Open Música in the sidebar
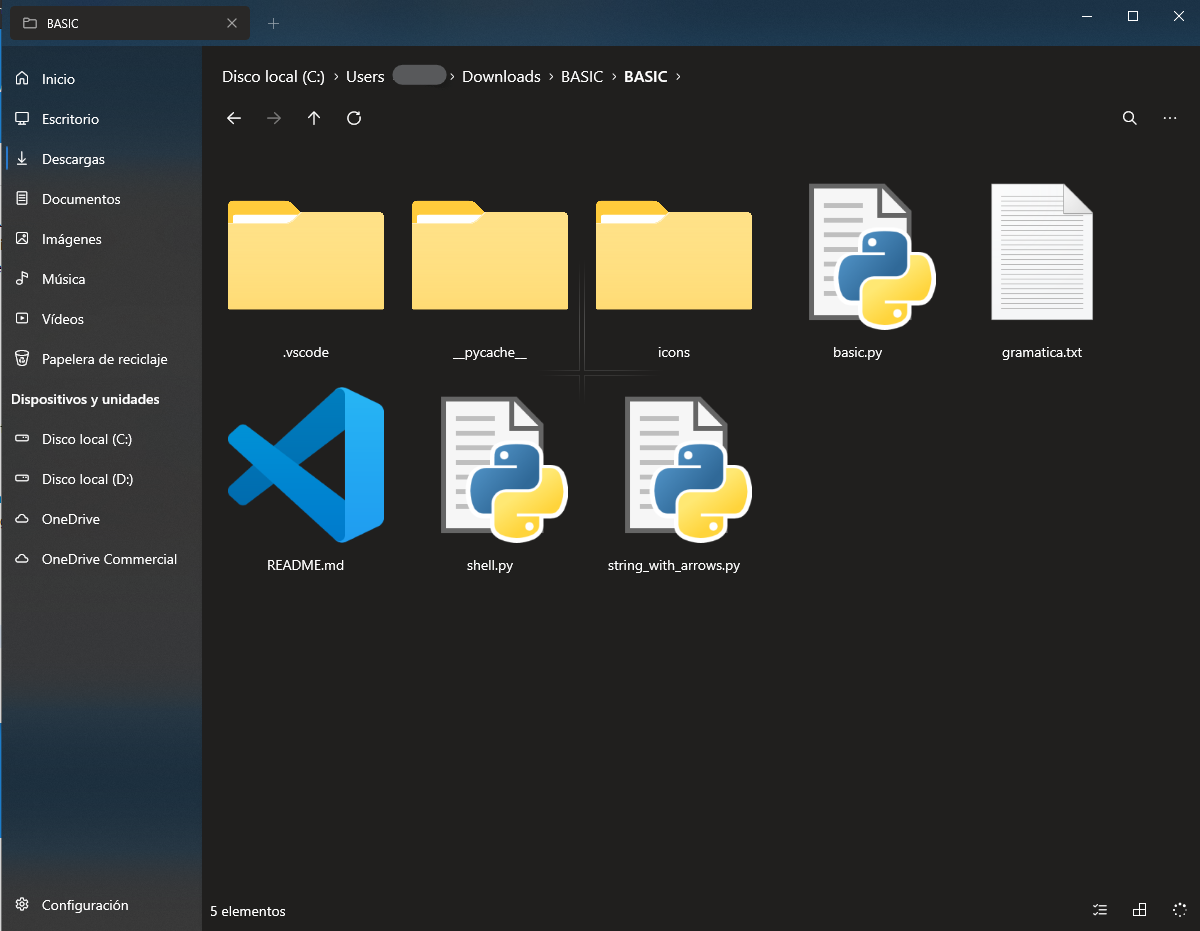Screen dimensions: 1200x931 coord(101,279)
